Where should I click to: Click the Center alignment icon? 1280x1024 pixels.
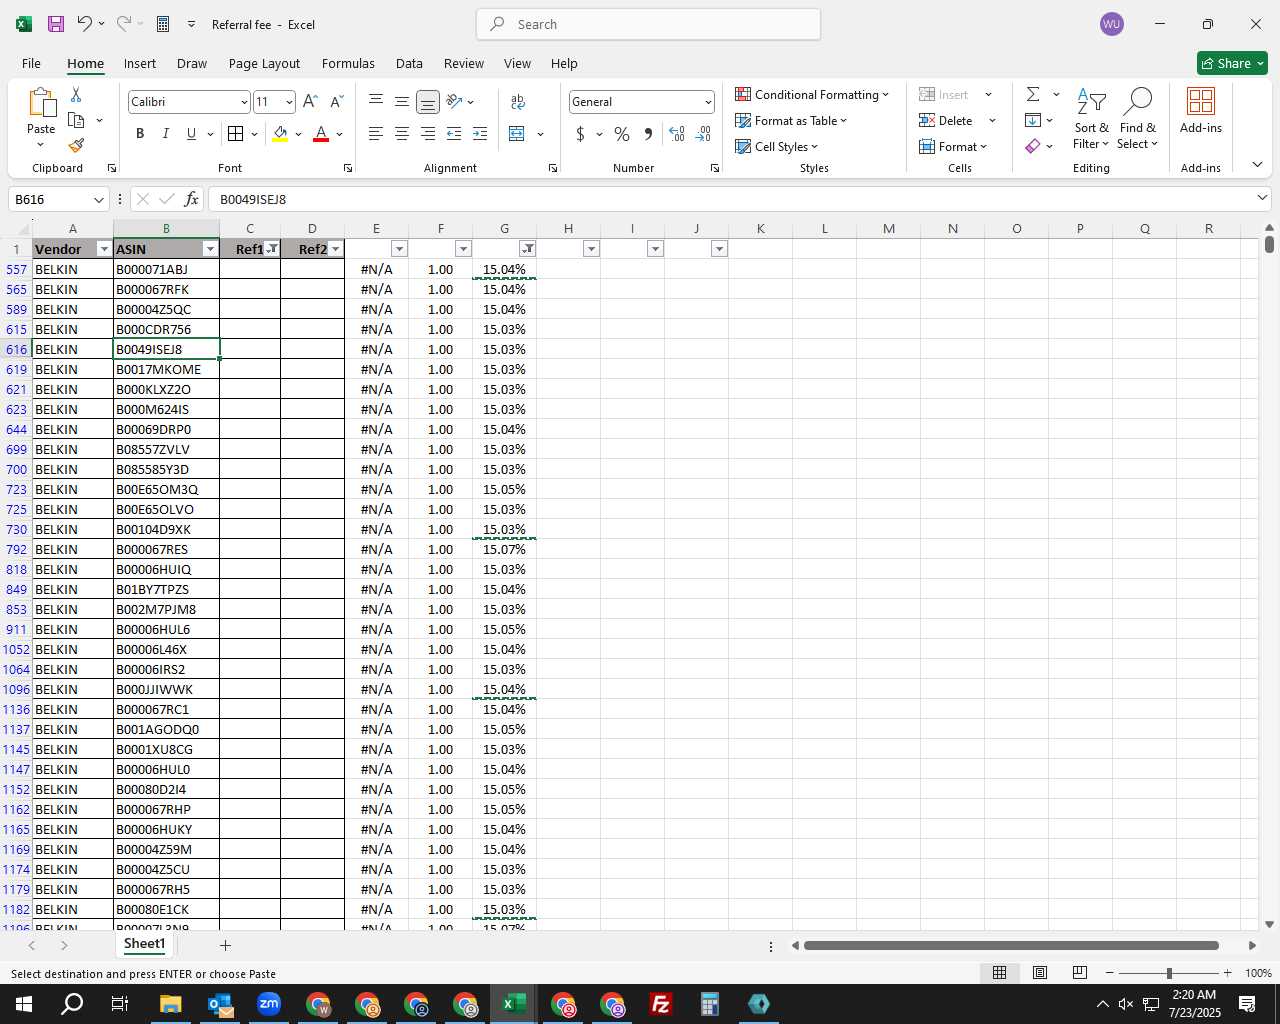402,134
